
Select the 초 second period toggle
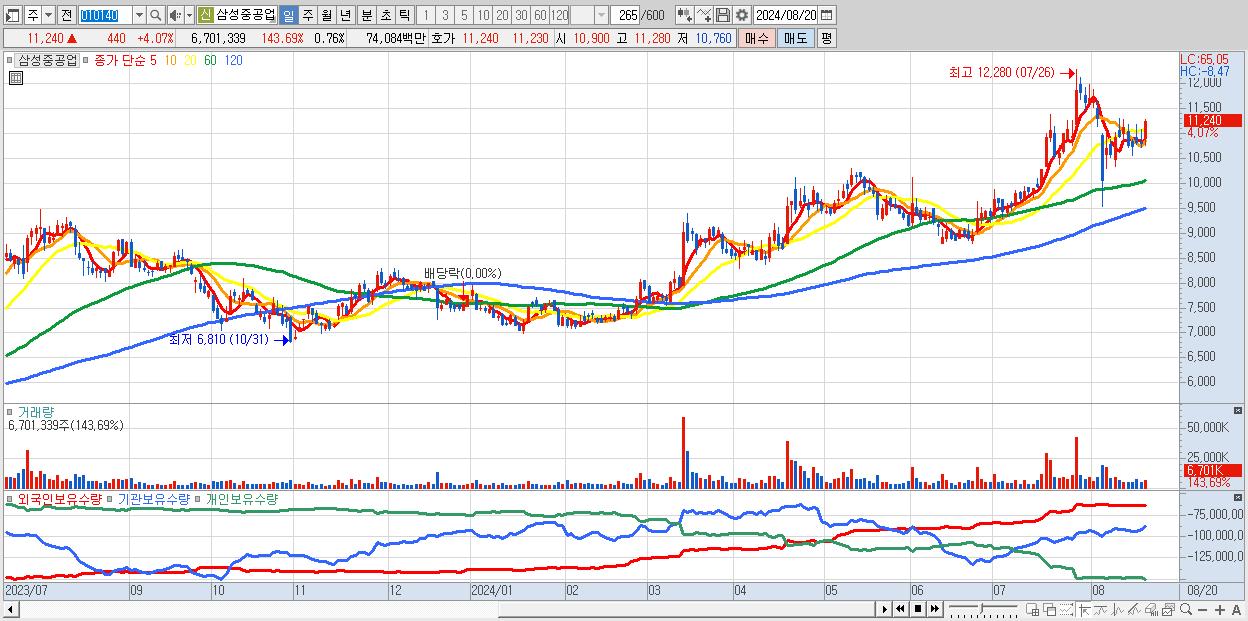tap(385, 15)
